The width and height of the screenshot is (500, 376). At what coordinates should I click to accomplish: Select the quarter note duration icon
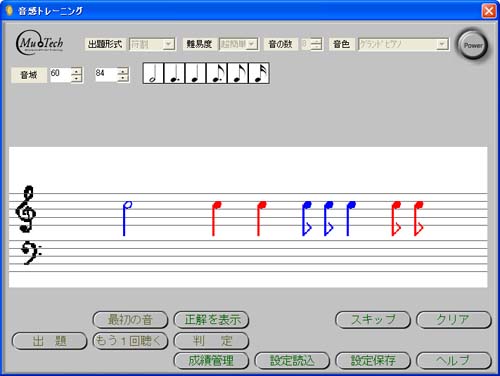click(195, 73)
